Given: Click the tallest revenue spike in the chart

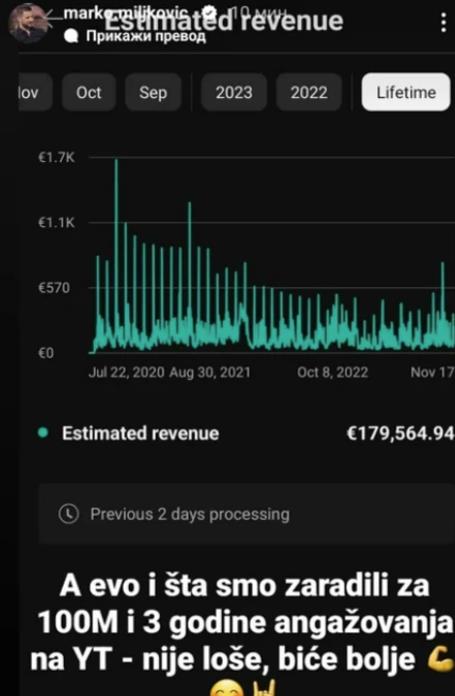Looking at the screenshot, I should tap(116, 255).
